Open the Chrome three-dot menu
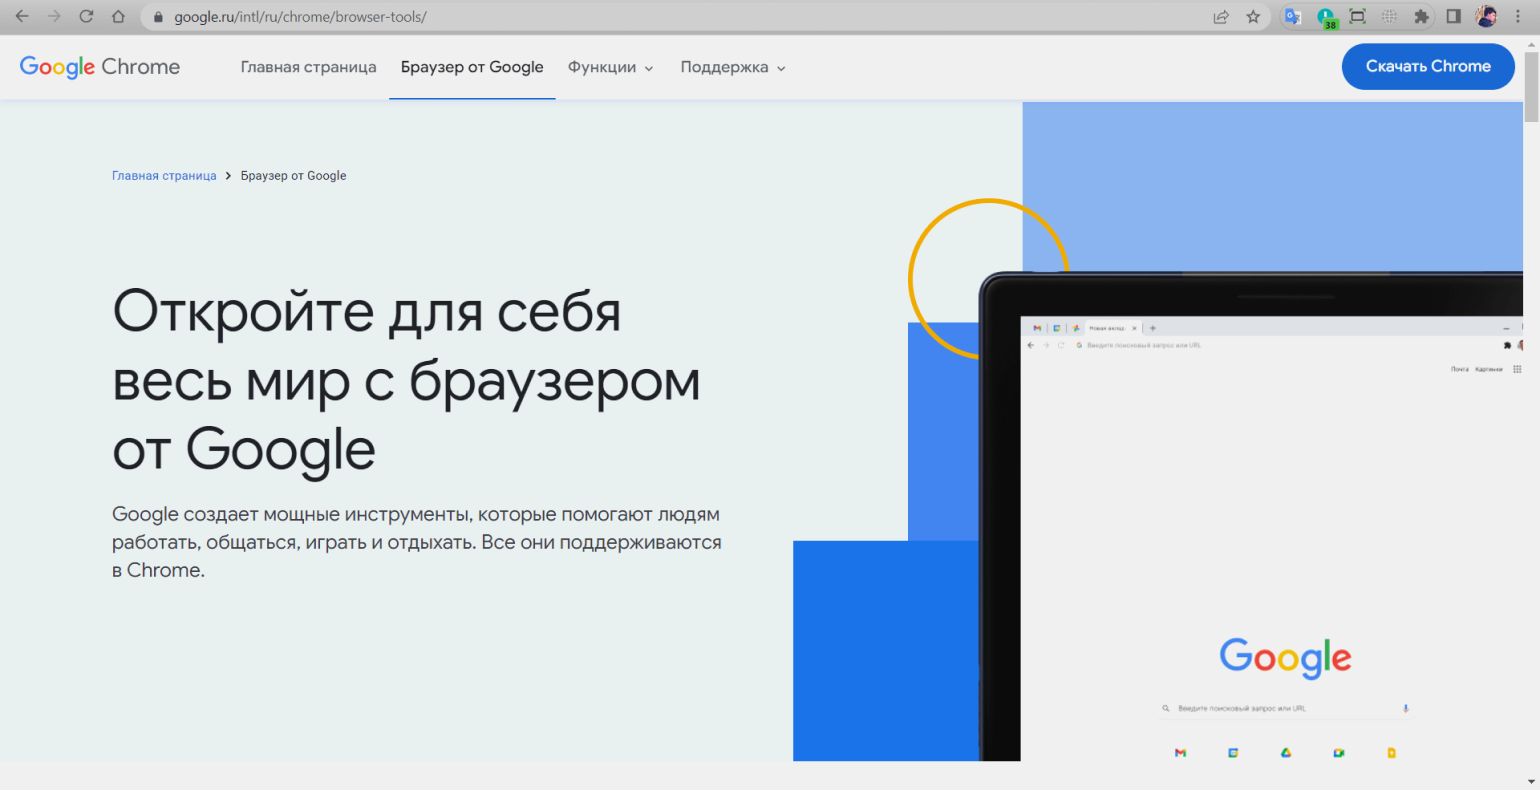1540x790 pixels. [x=1518, y=17]
